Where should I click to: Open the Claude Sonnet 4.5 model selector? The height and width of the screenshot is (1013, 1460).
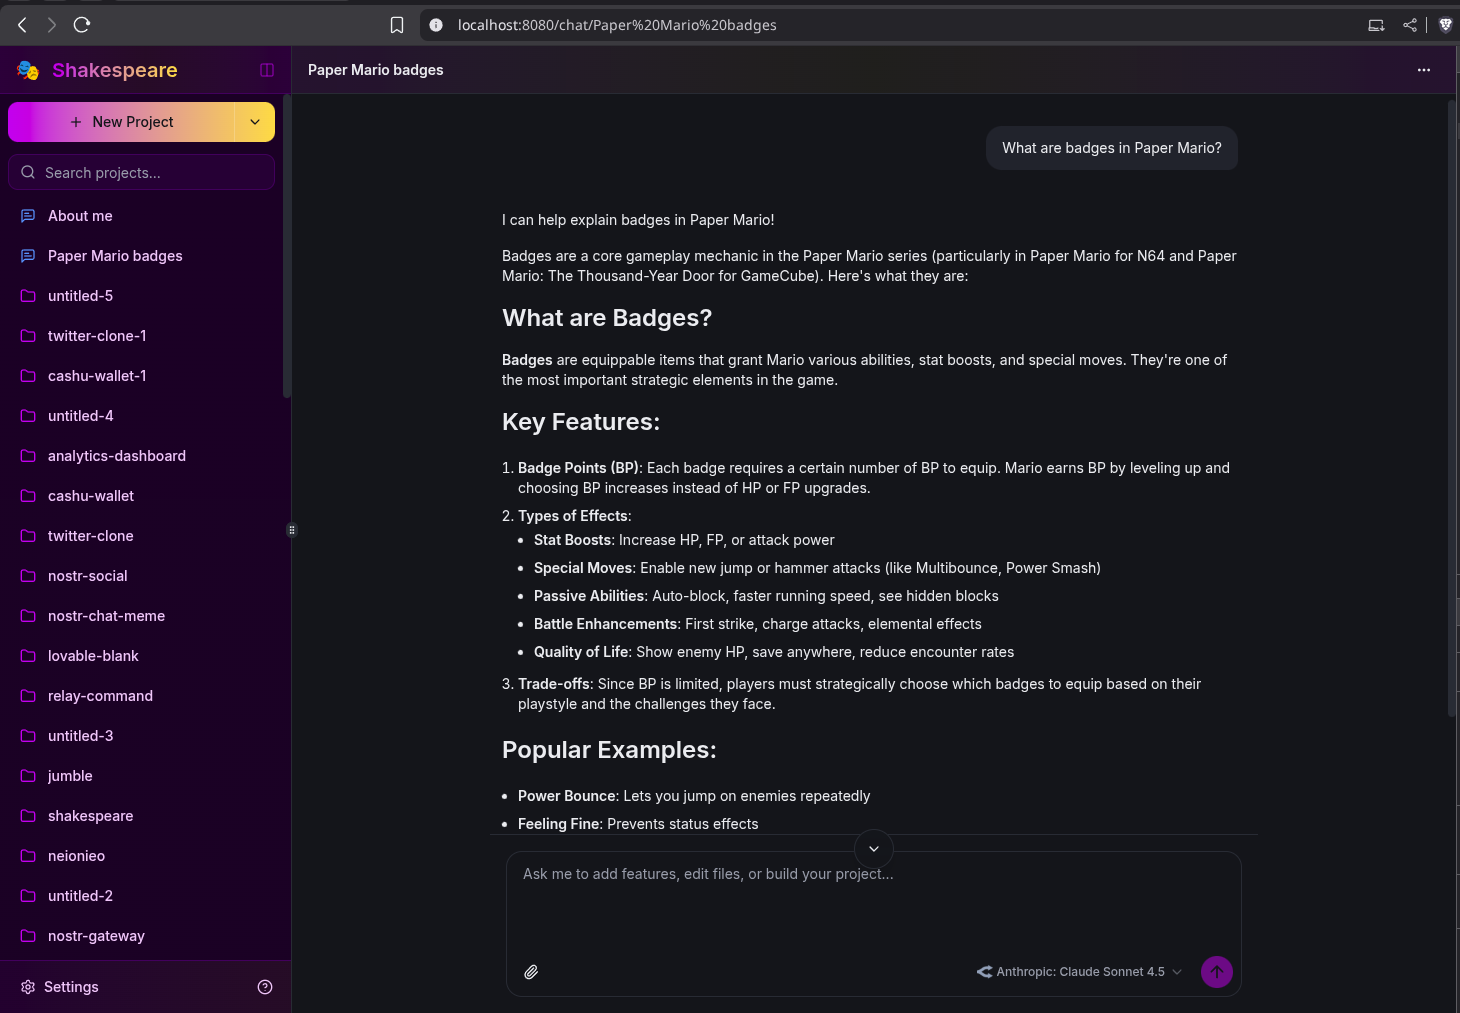click(x=1079, y=972)
